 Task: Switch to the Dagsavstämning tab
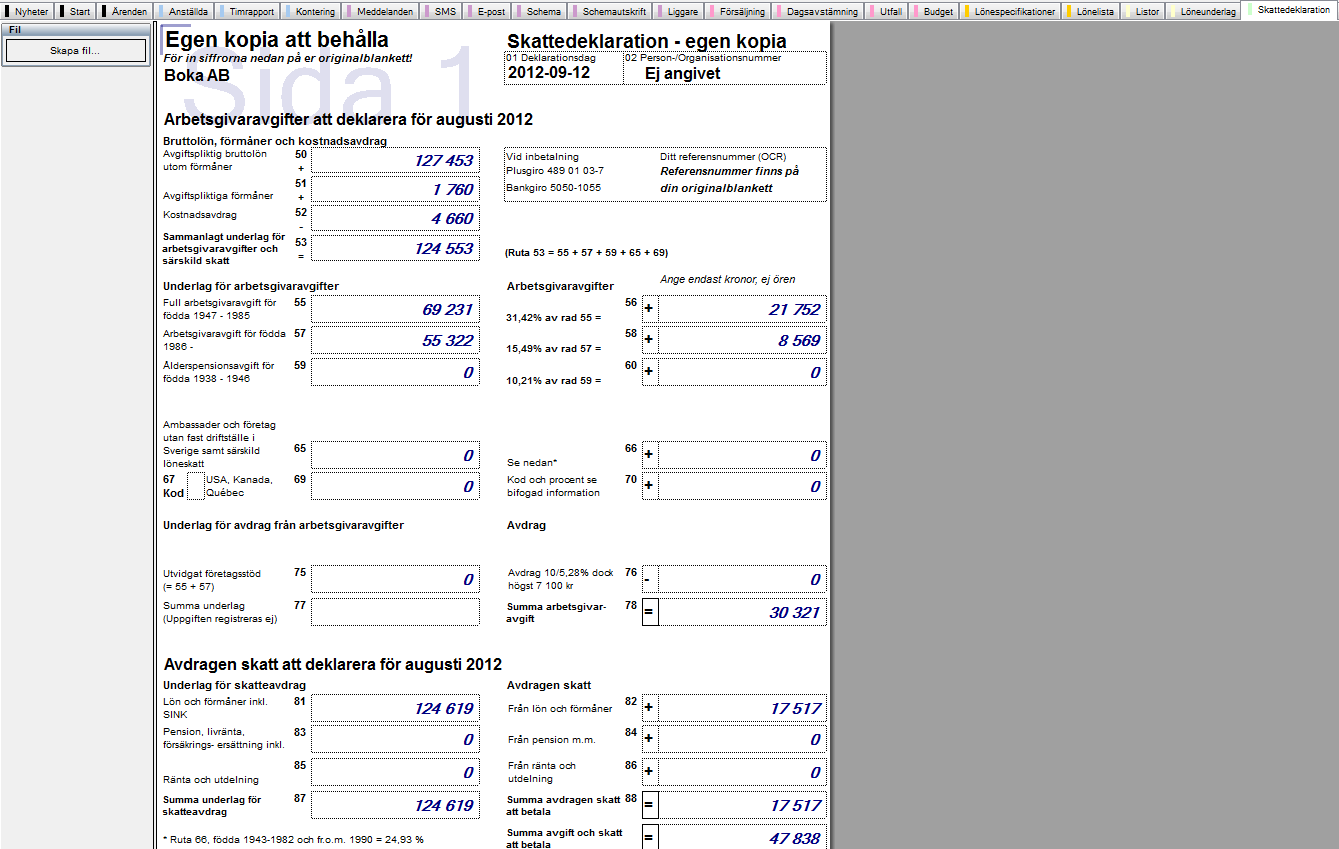[819, 12]
